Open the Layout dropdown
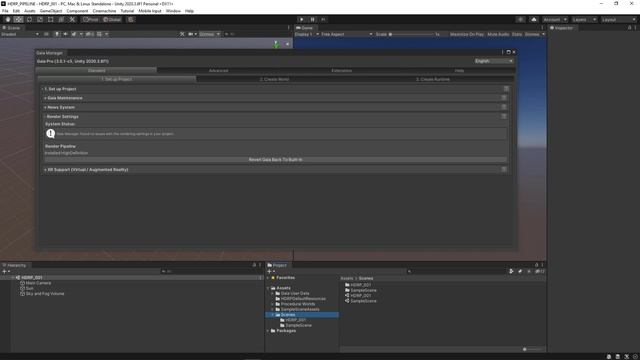Viewport: 640px width, 360px height. (x=618, y=20)
